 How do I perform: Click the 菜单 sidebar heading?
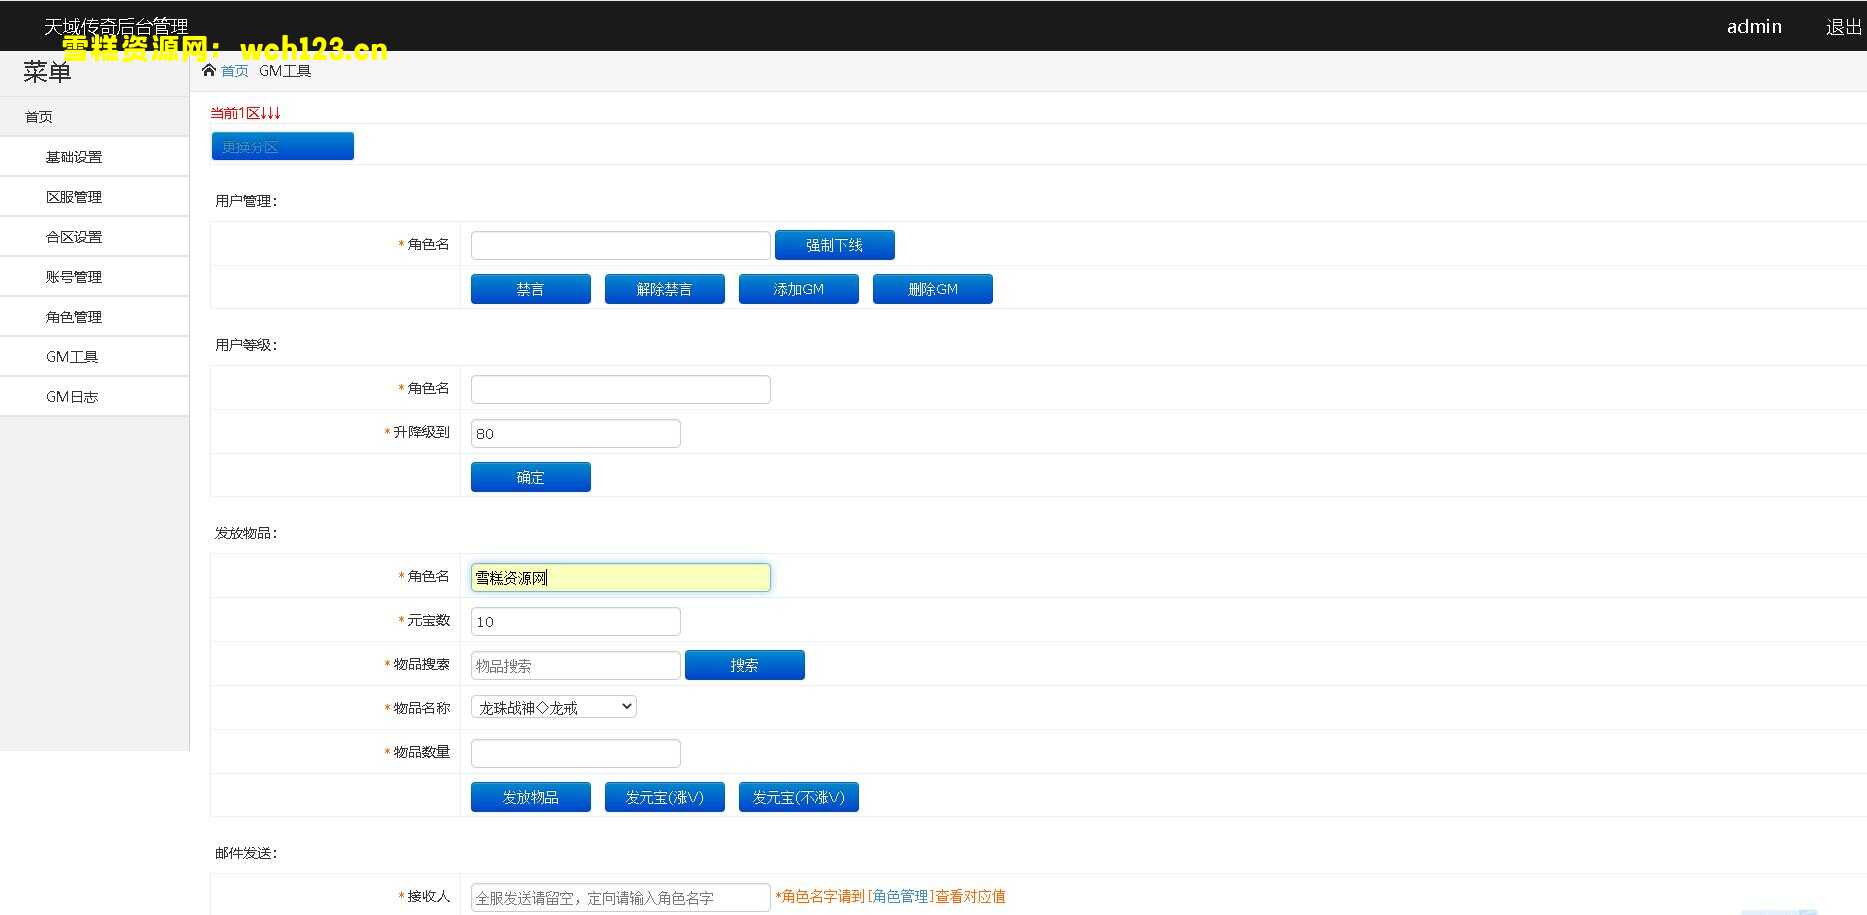pos(47,72)
